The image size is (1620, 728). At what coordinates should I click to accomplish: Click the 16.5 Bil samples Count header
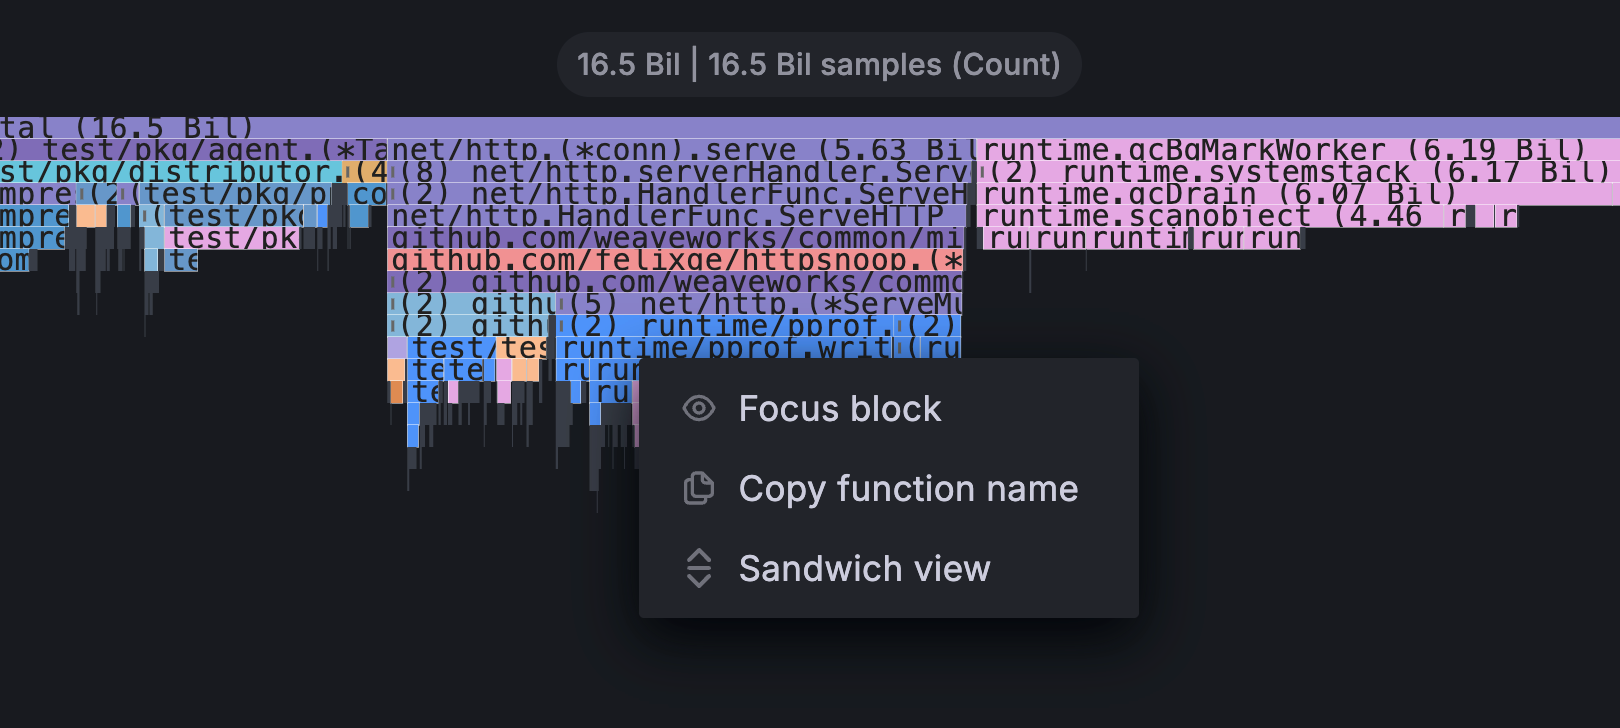tap(818, 64)
